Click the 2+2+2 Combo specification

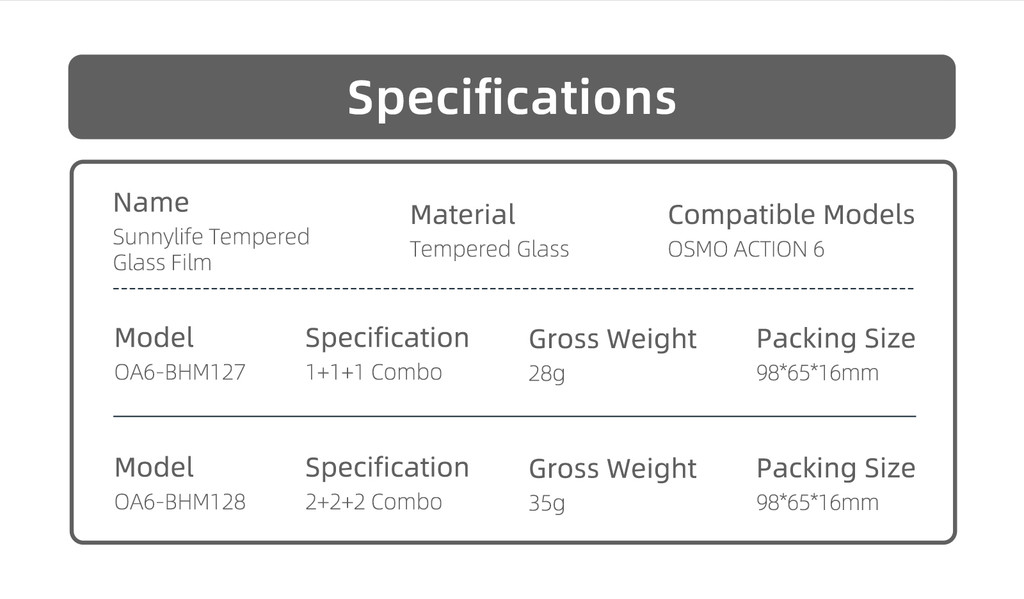click(x=373, y=501)
